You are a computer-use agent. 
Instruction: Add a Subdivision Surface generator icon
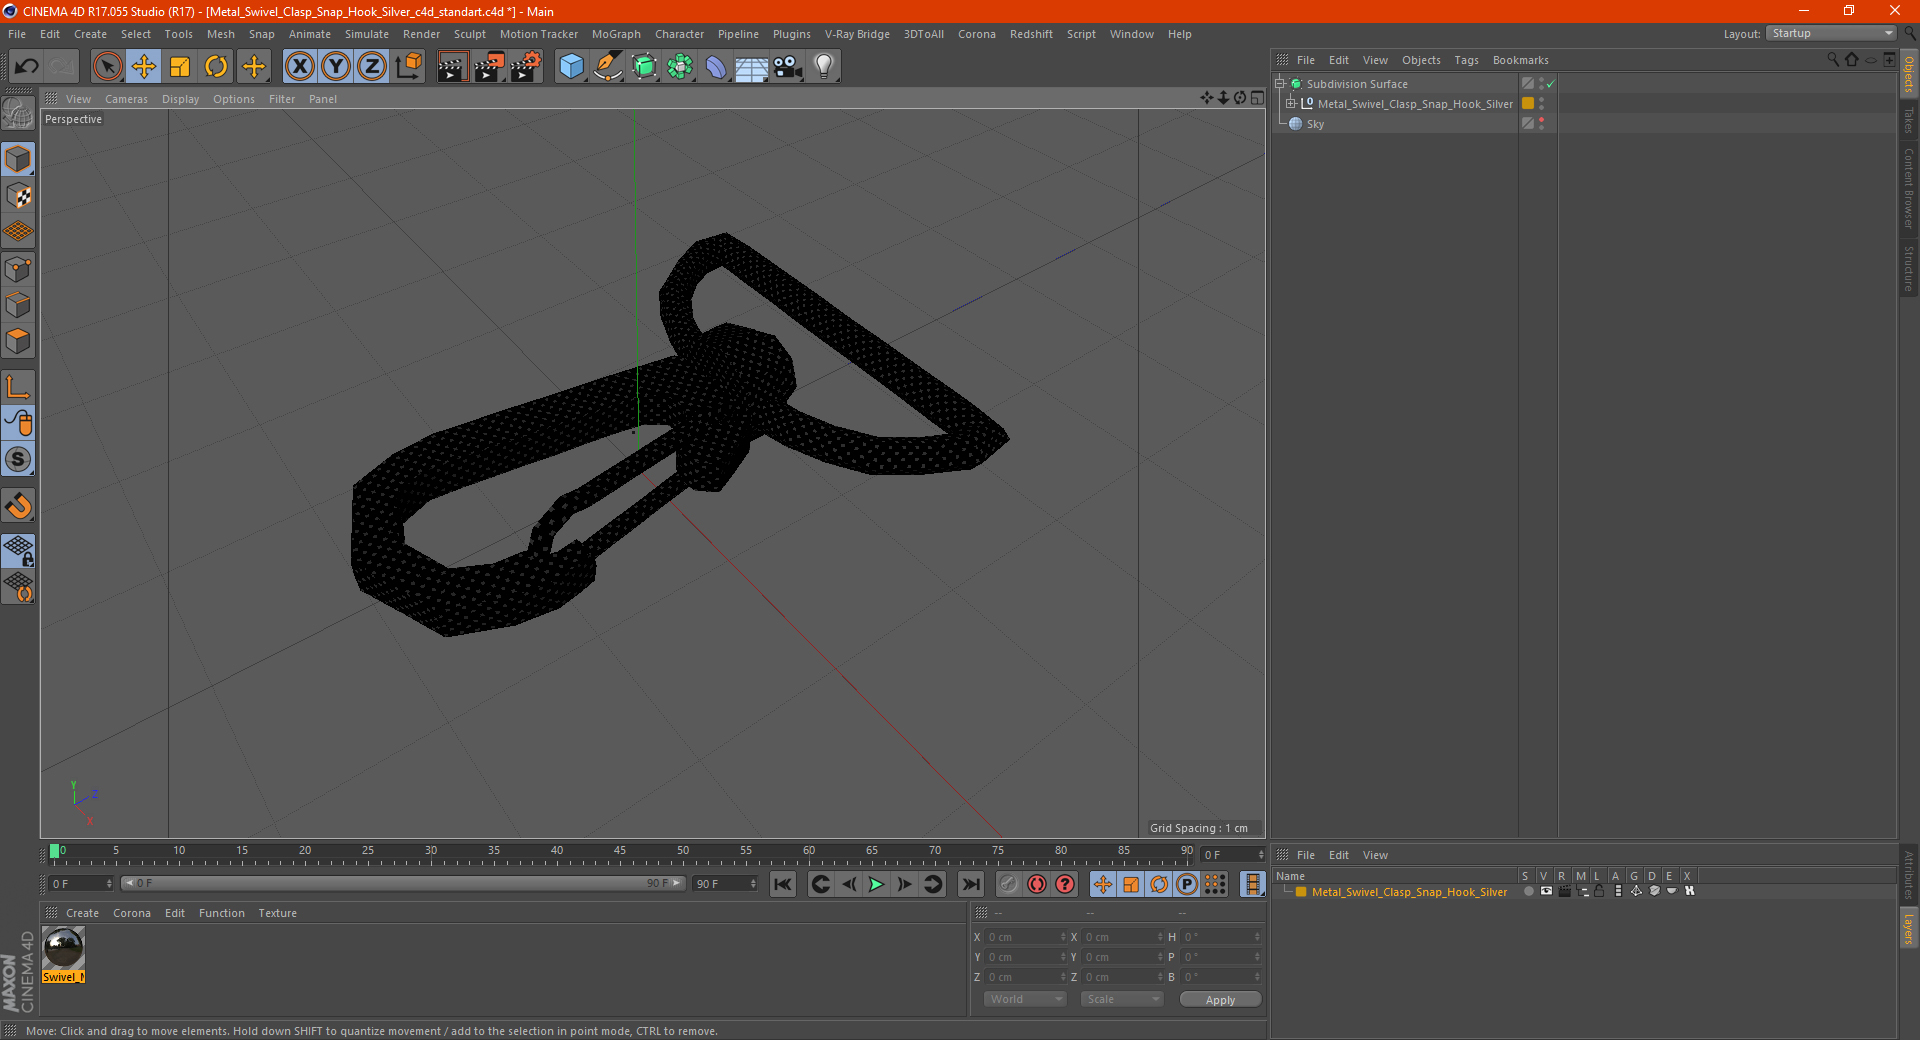(x=644, y=67)
